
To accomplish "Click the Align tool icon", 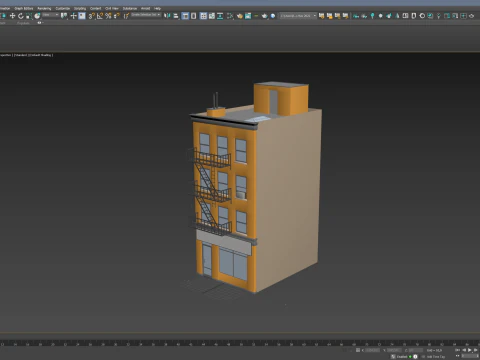I will 176,16.
